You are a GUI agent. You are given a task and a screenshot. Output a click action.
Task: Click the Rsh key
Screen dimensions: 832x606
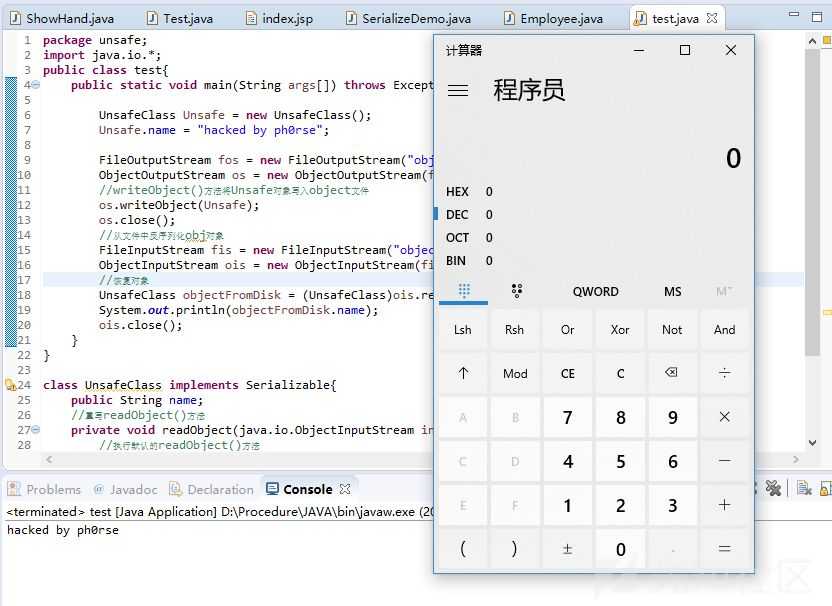[515, 330]
